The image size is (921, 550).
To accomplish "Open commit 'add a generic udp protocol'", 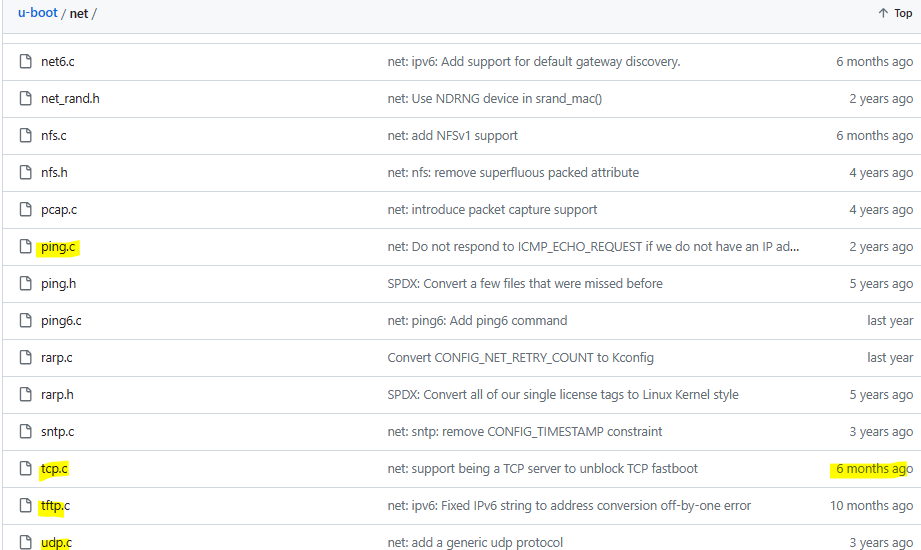I will click(475, 542).
